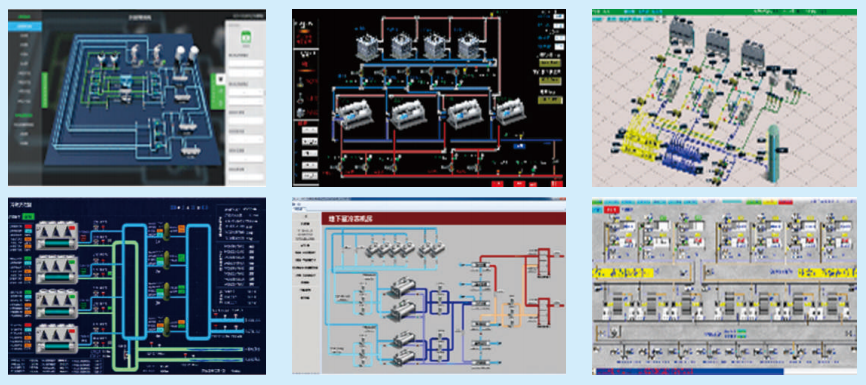Select the leftmost chiller in the black schematic panel

[x=355, y=114]
